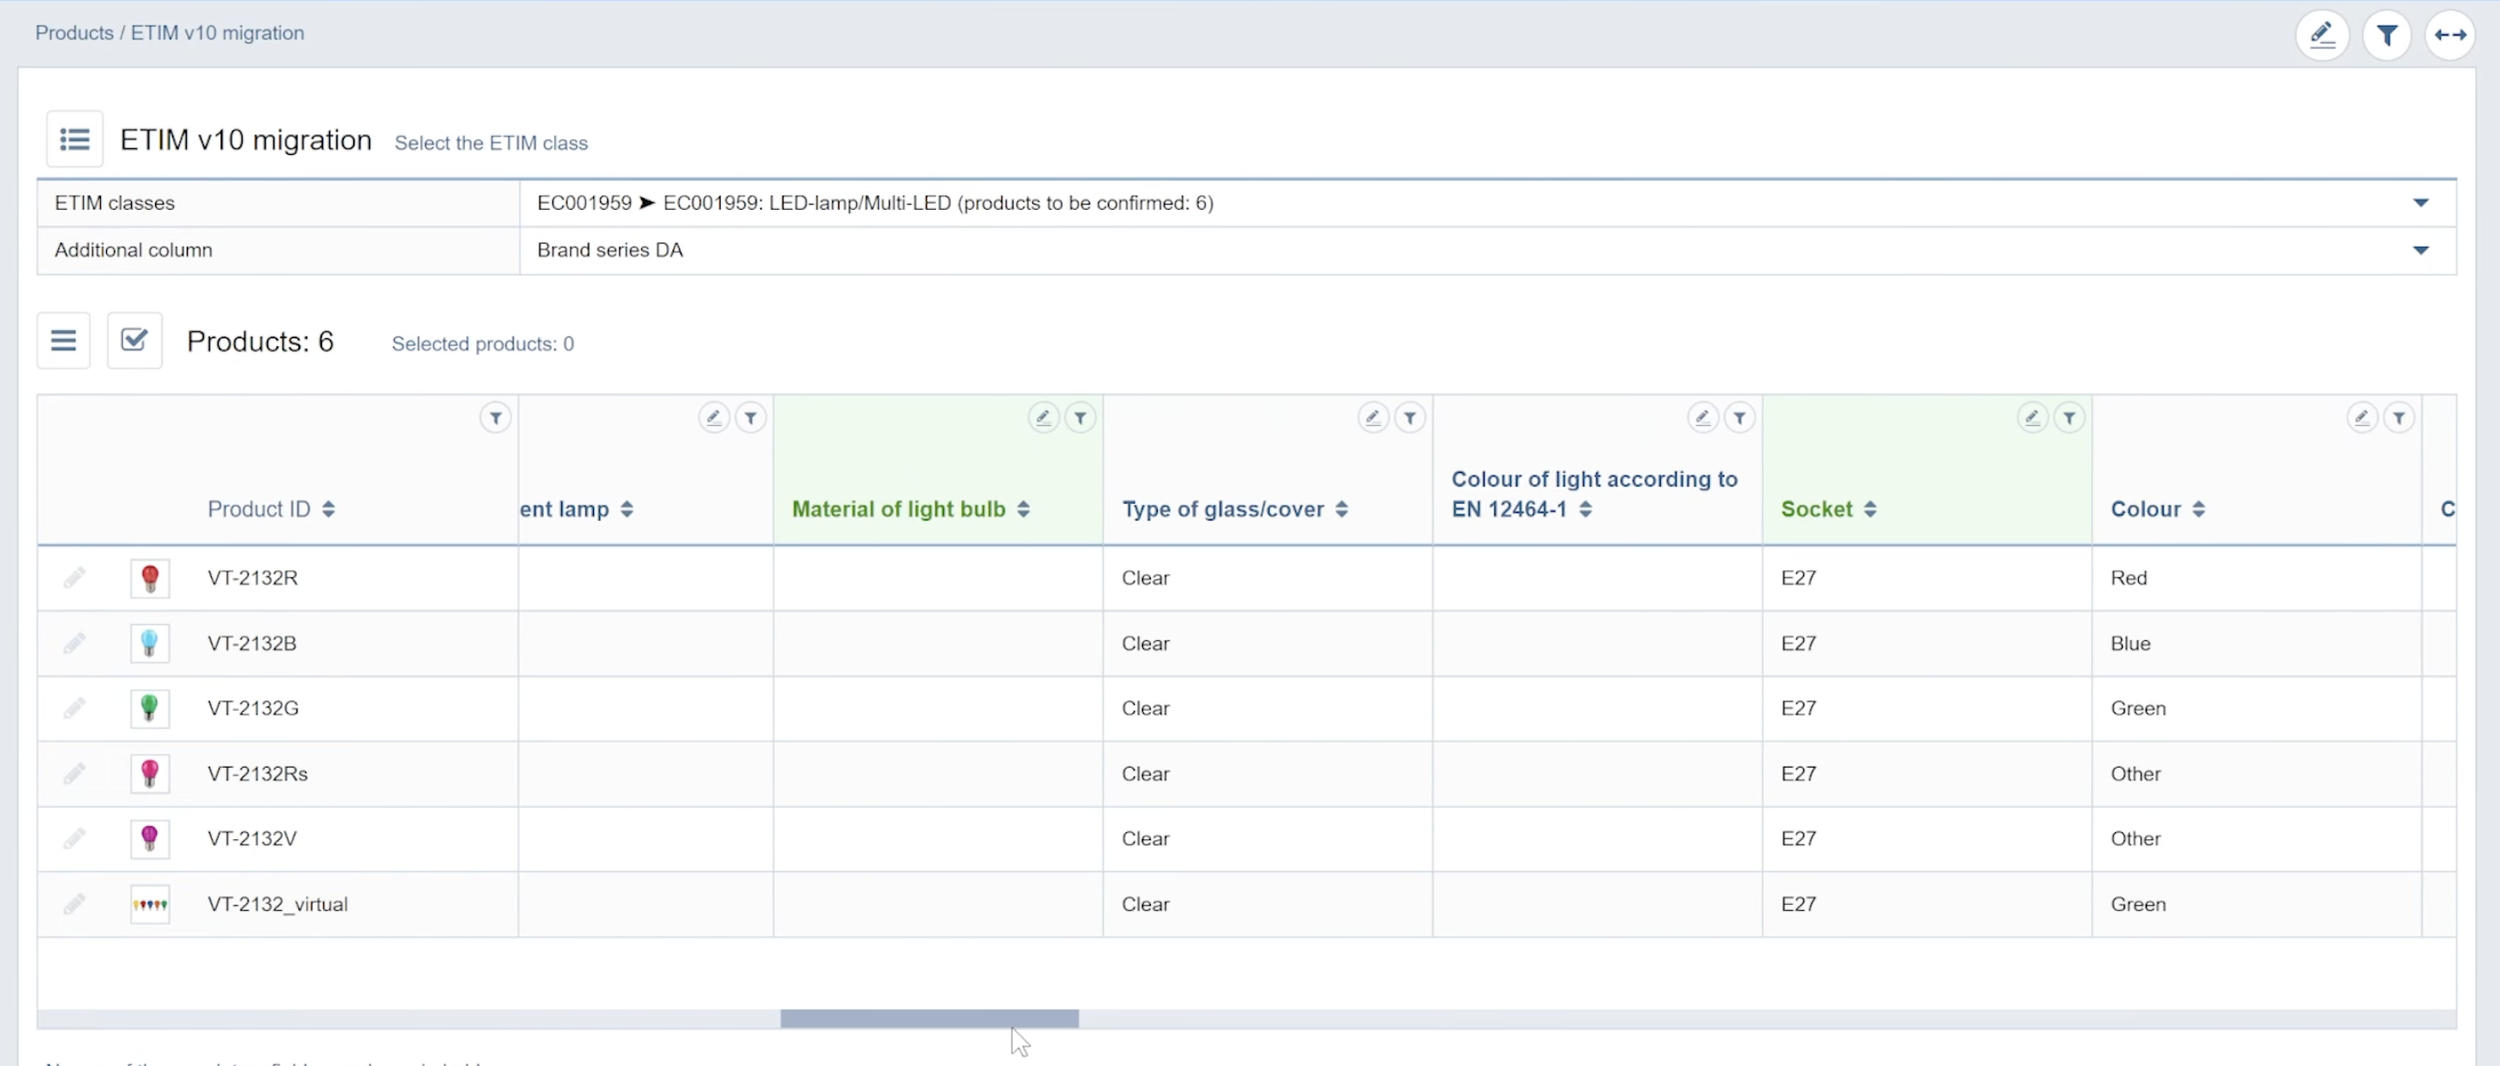Filter Material of light bulb column

click(1080, 418)
